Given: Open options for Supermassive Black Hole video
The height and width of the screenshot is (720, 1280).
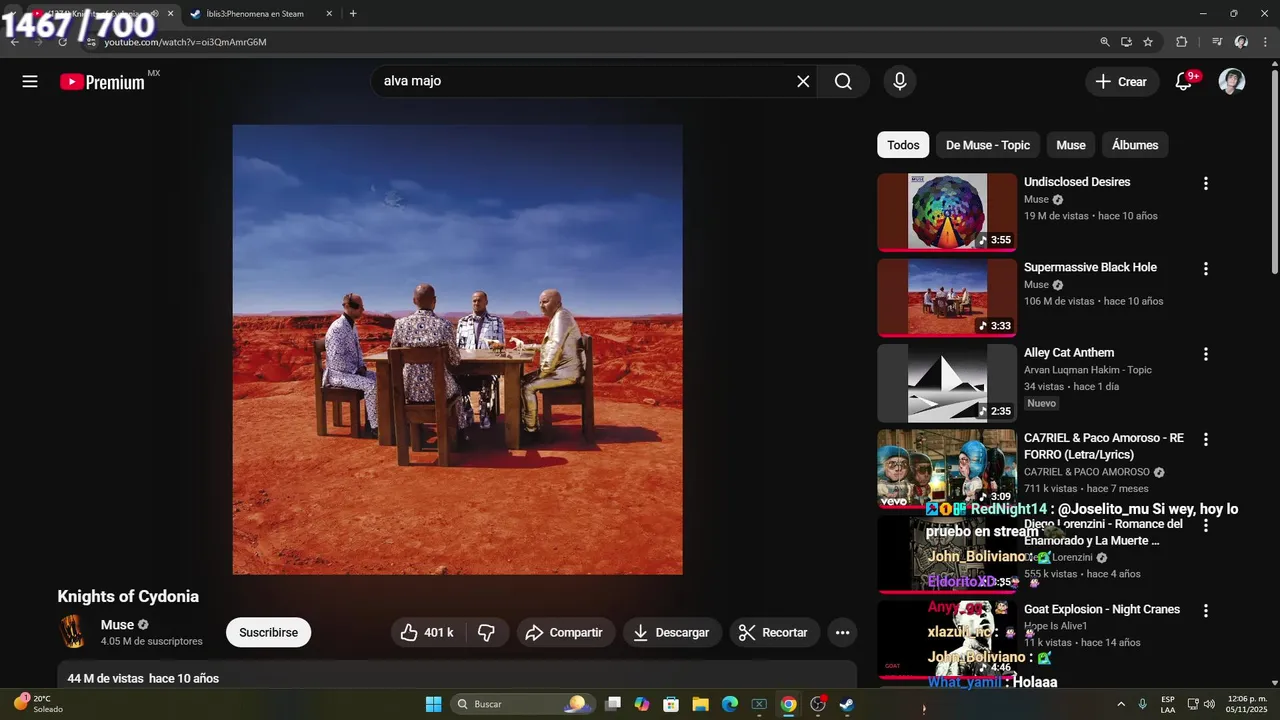Looking at the screenshot, I should [x=1206, y=269].
